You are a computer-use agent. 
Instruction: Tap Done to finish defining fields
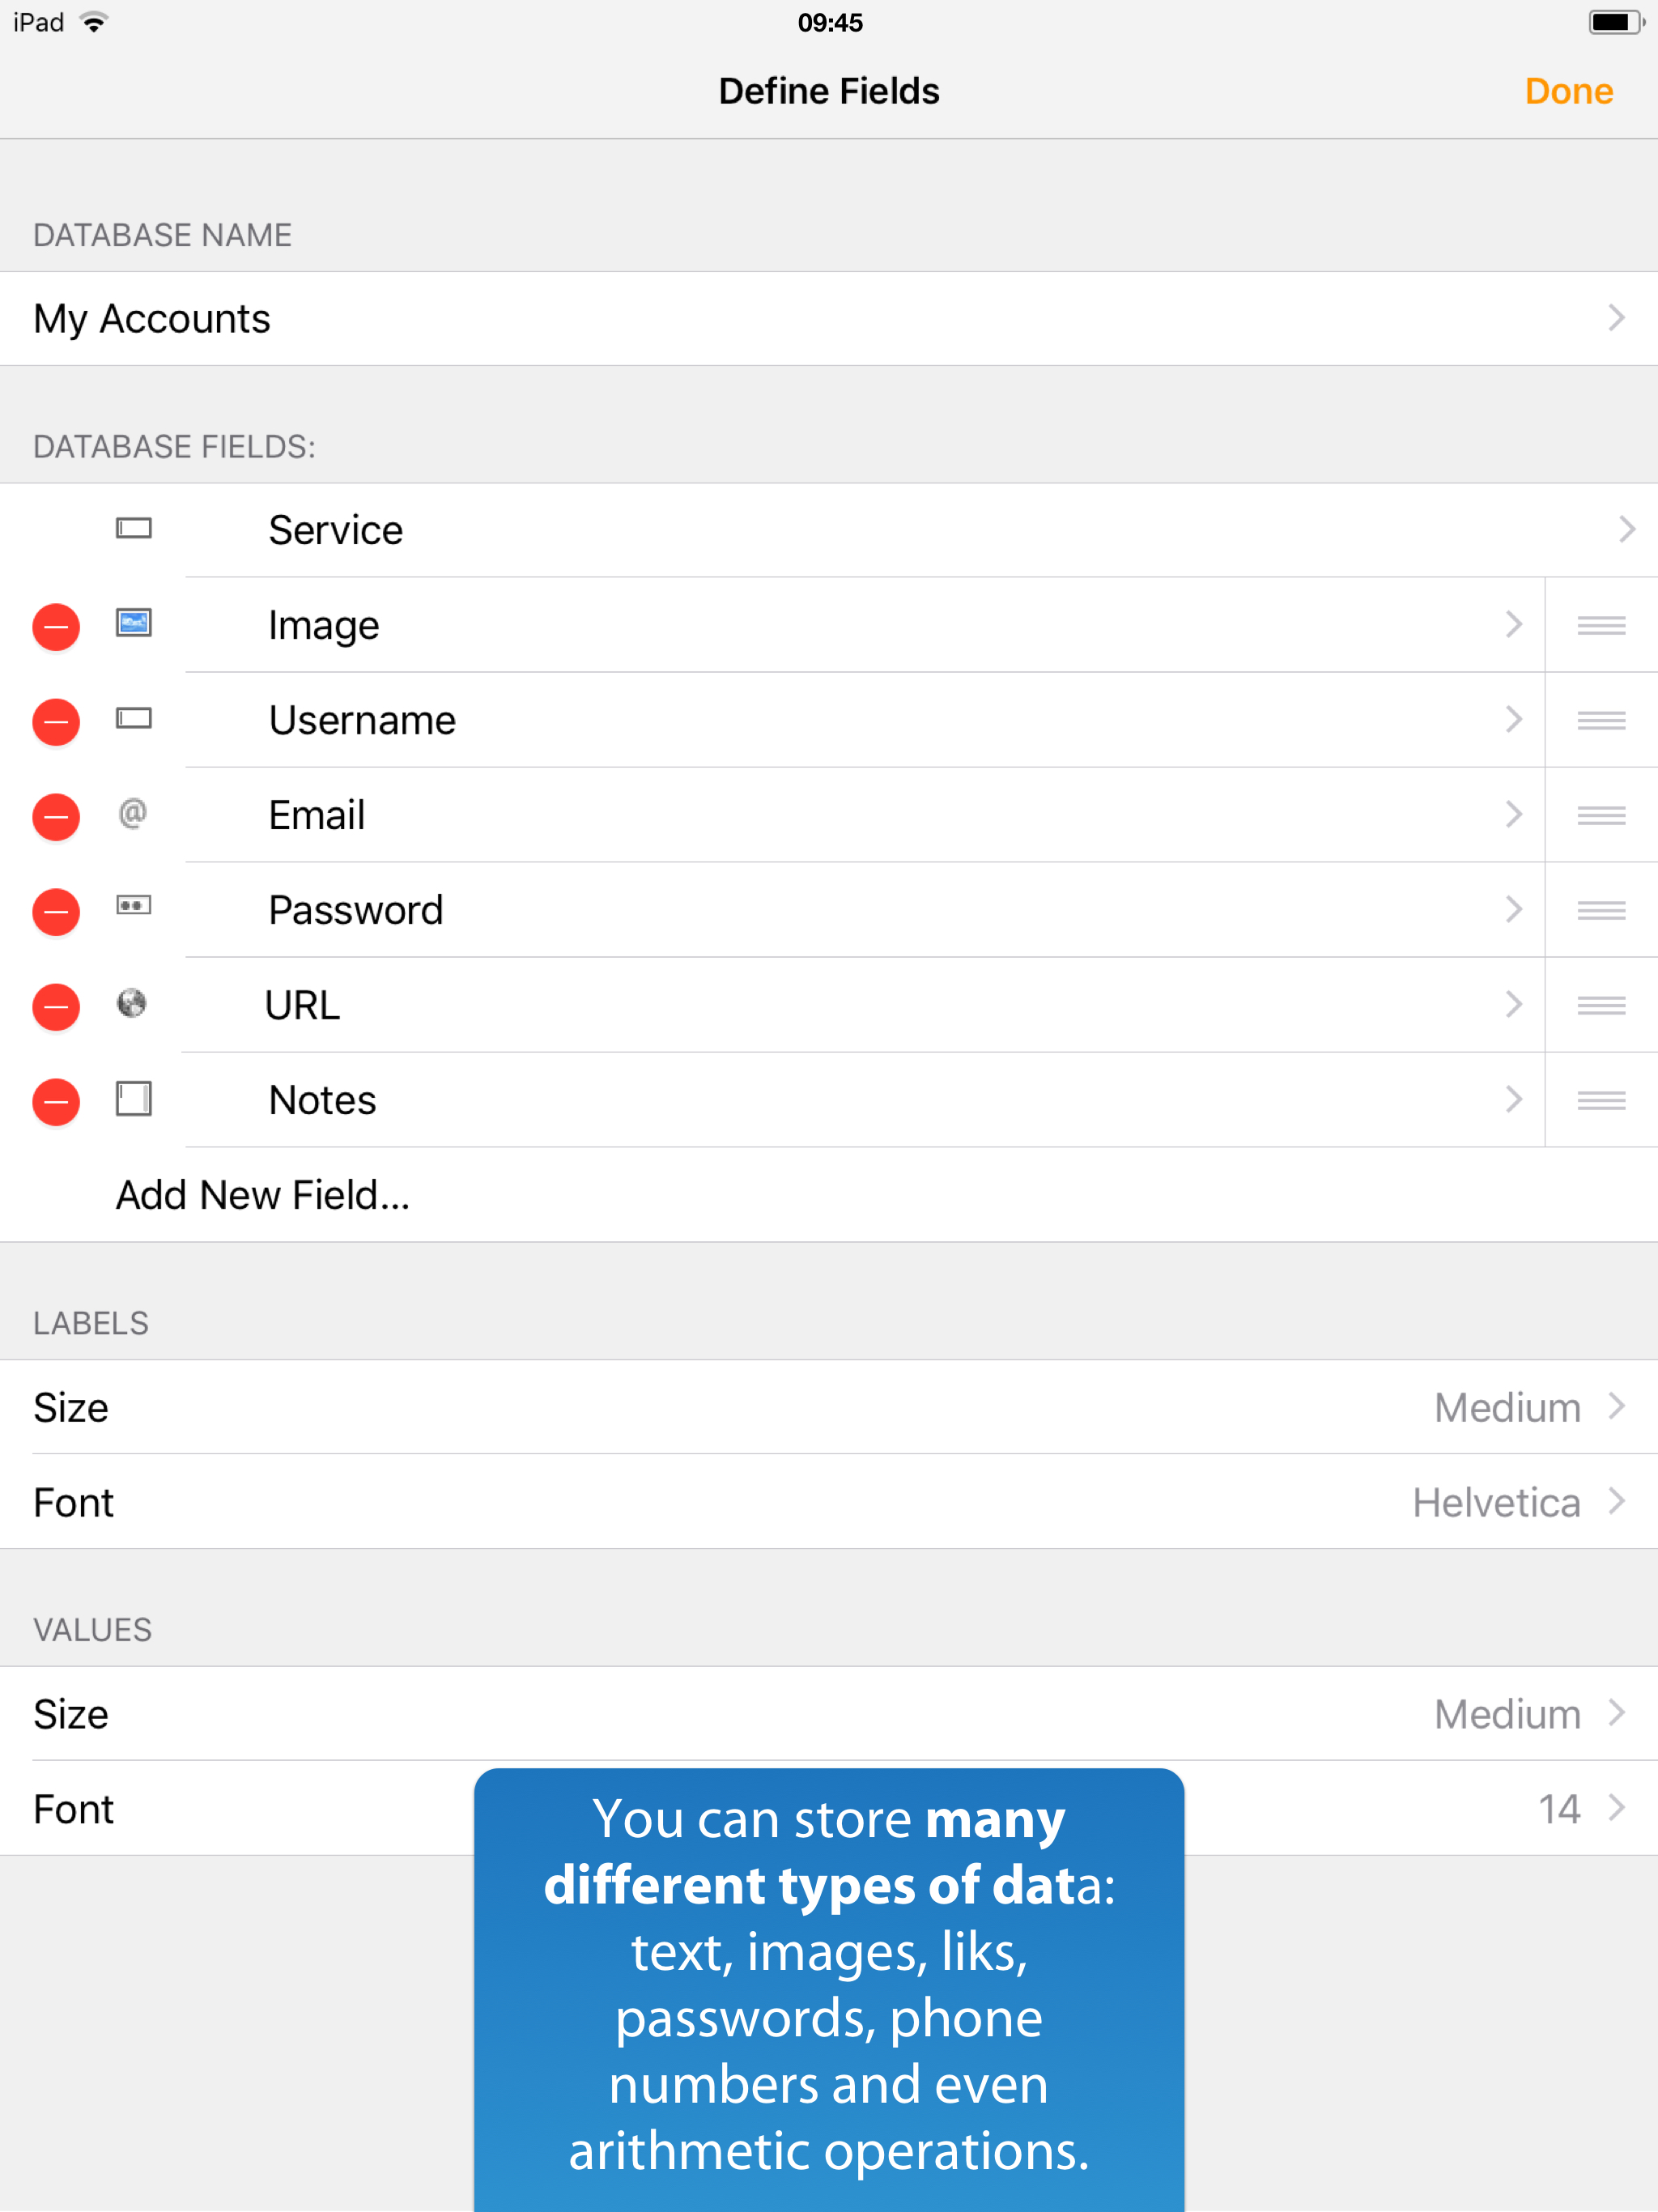point(1568,92)
